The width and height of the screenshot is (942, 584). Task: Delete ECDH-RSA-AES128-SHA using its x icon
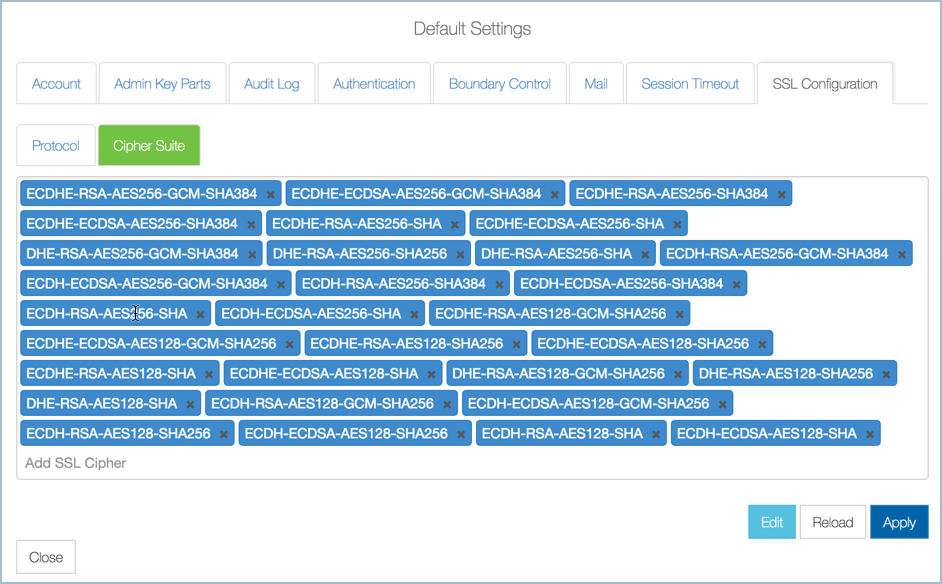[655, 434]
